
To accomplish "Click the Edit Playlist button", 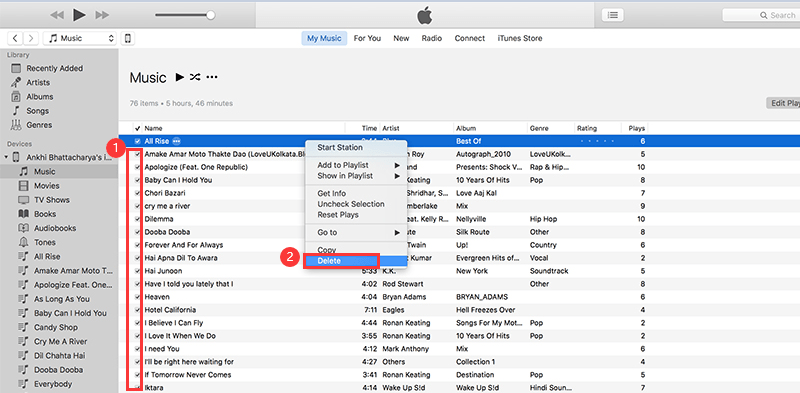I will [783, 103].
